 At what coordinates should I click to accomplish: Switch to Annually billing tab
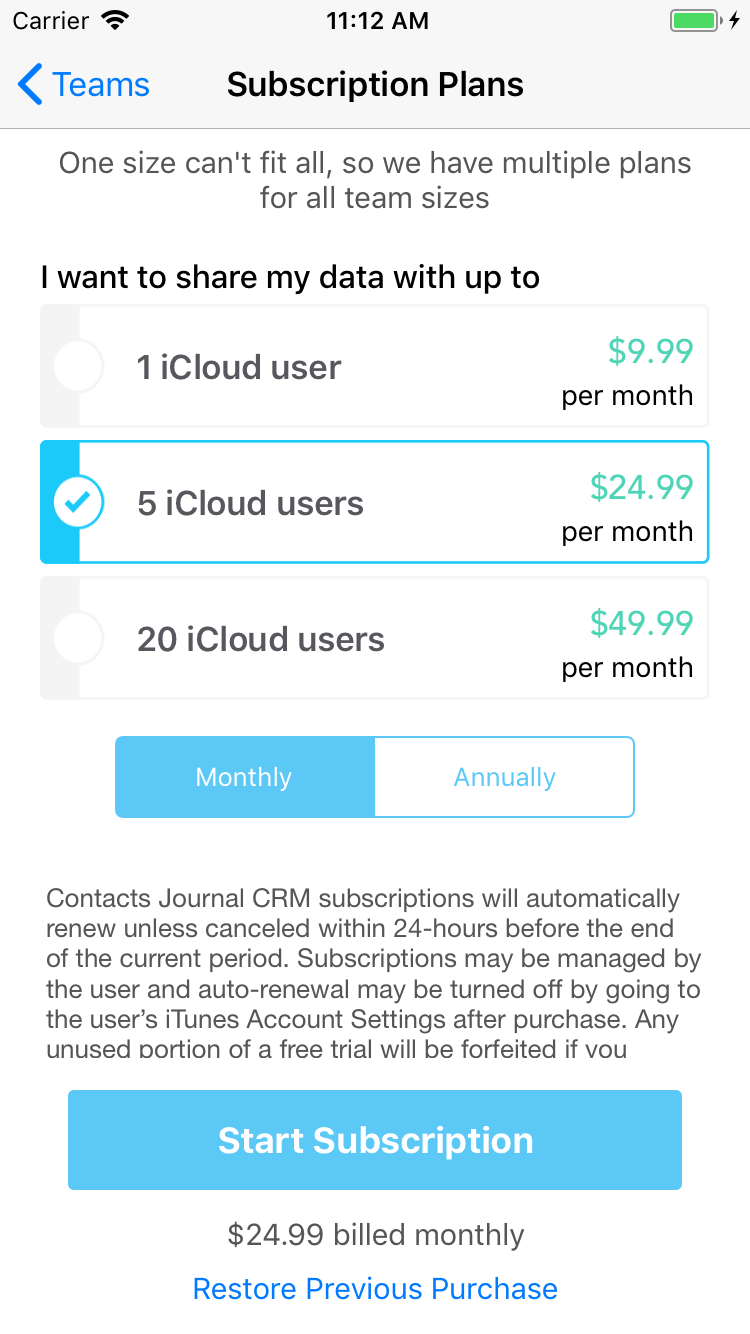[504, 777]
